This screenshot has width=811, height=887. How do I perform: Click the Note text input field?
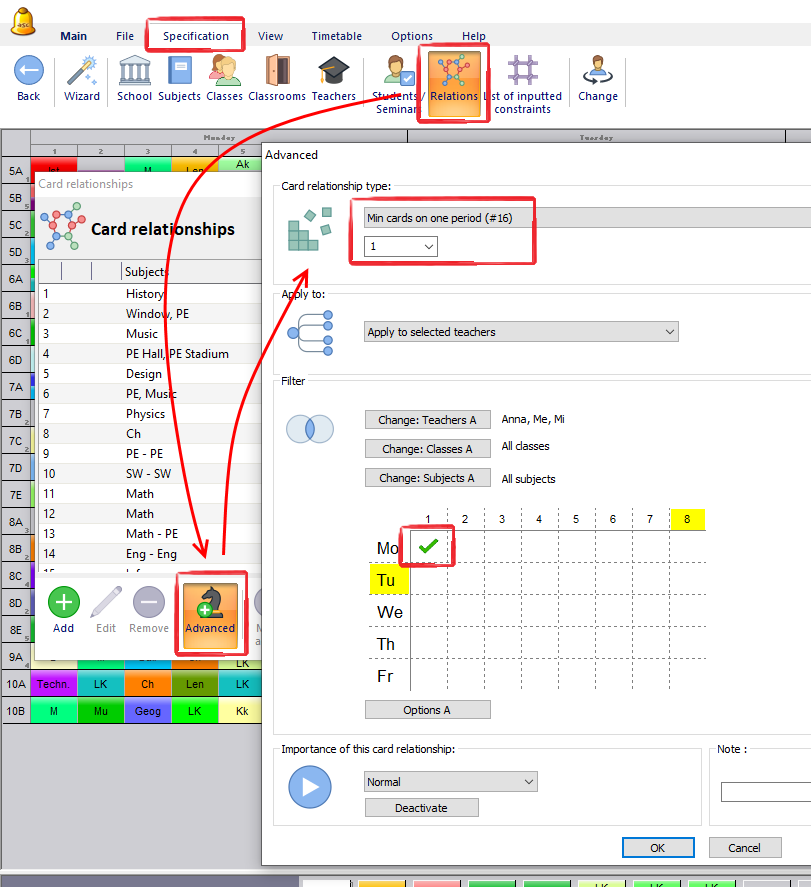pos(766,792)
